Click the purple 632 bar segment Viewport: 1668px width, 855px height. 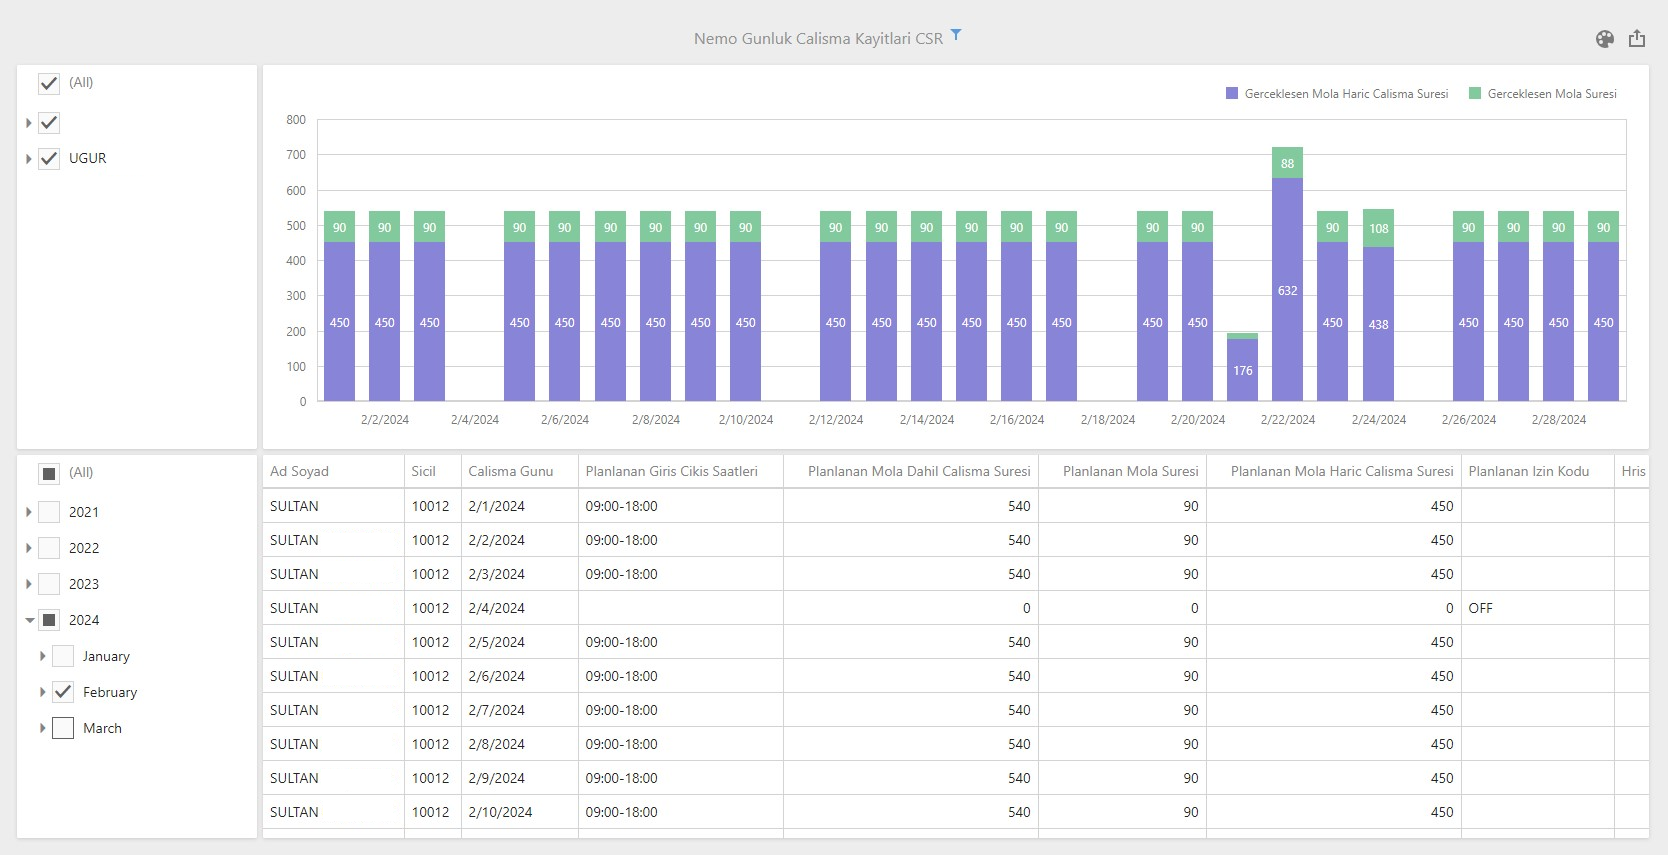(x=1287, y=290)
